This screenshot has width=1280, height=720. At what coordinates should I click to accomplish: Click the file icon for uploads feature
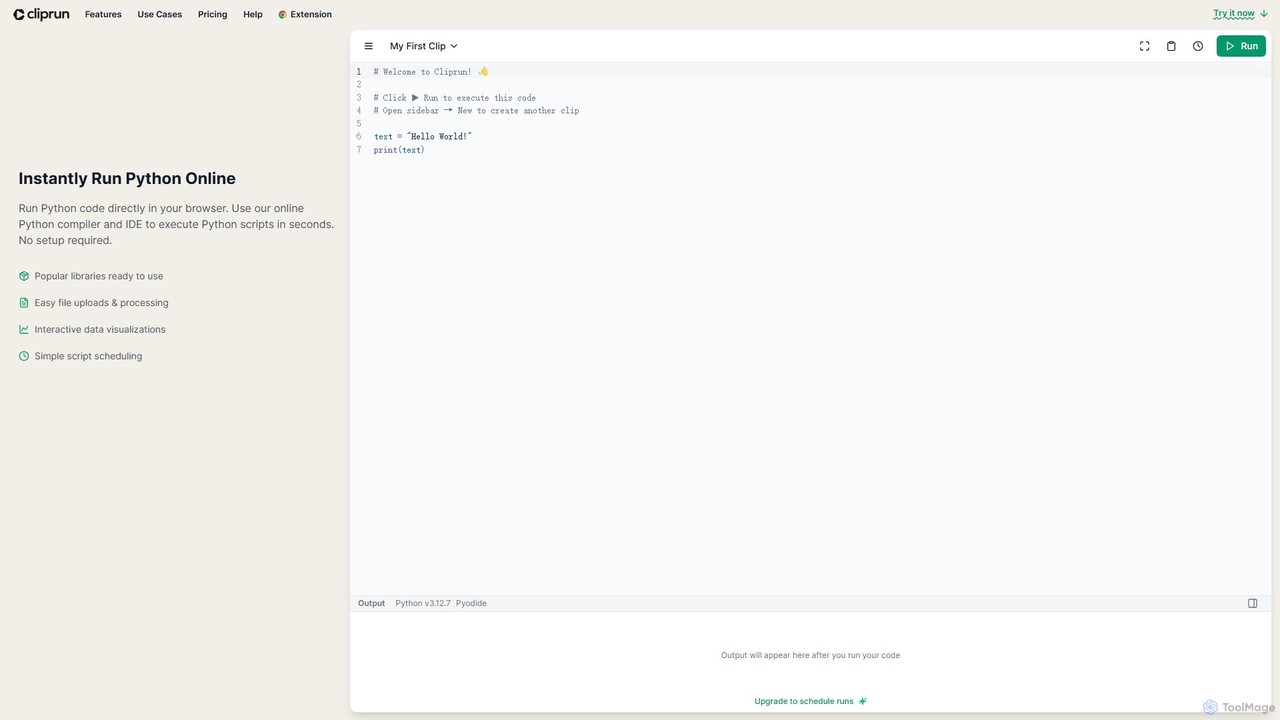click(24, 303)
